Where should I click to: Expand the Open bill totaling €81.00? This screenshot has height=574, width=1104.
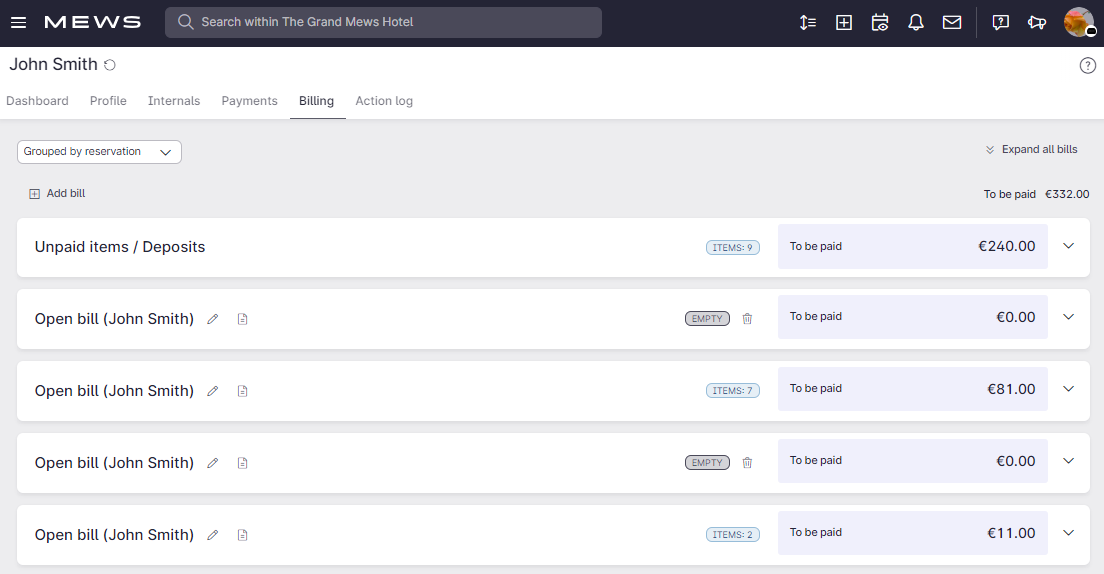pyautogui.click(x=1068, y=389)
